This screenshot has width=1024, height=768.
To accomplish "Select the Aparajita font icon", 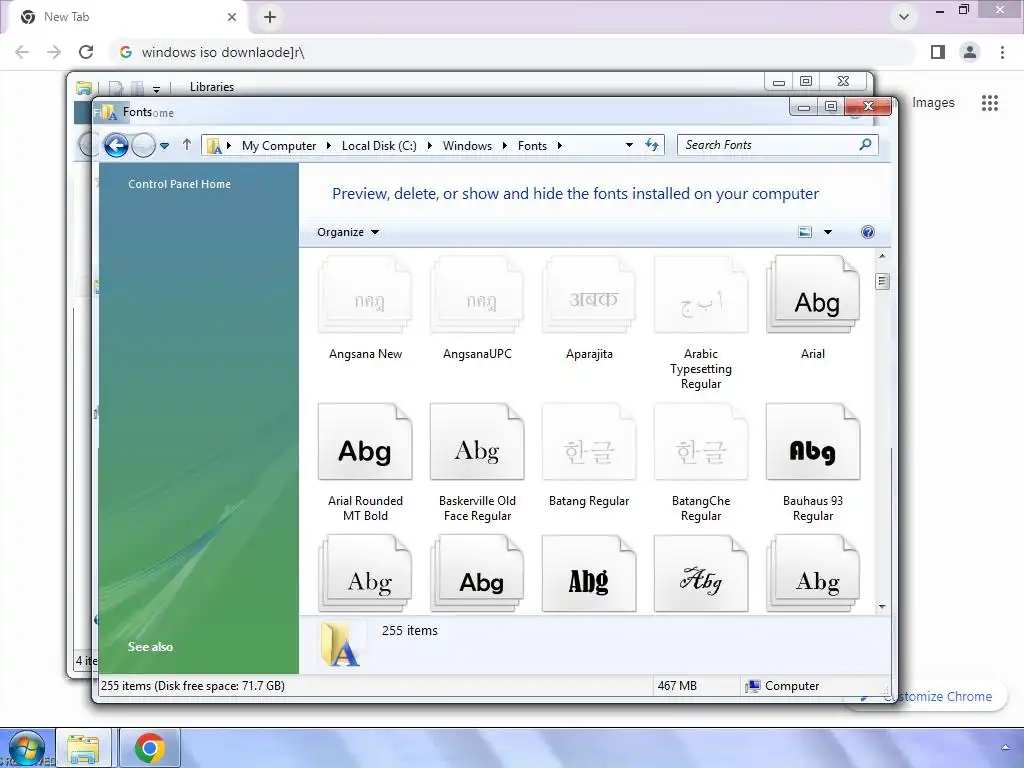I will [589, 295].
